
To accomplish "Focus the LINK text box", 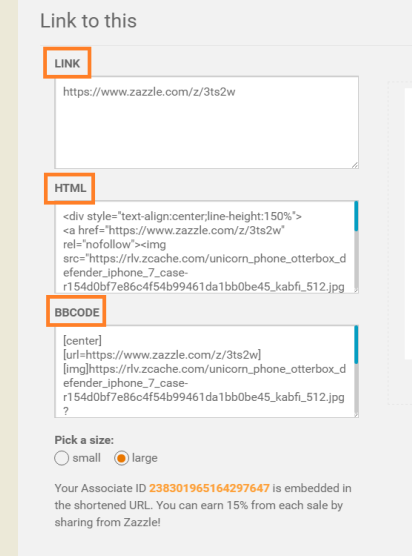I will (206, 122).
